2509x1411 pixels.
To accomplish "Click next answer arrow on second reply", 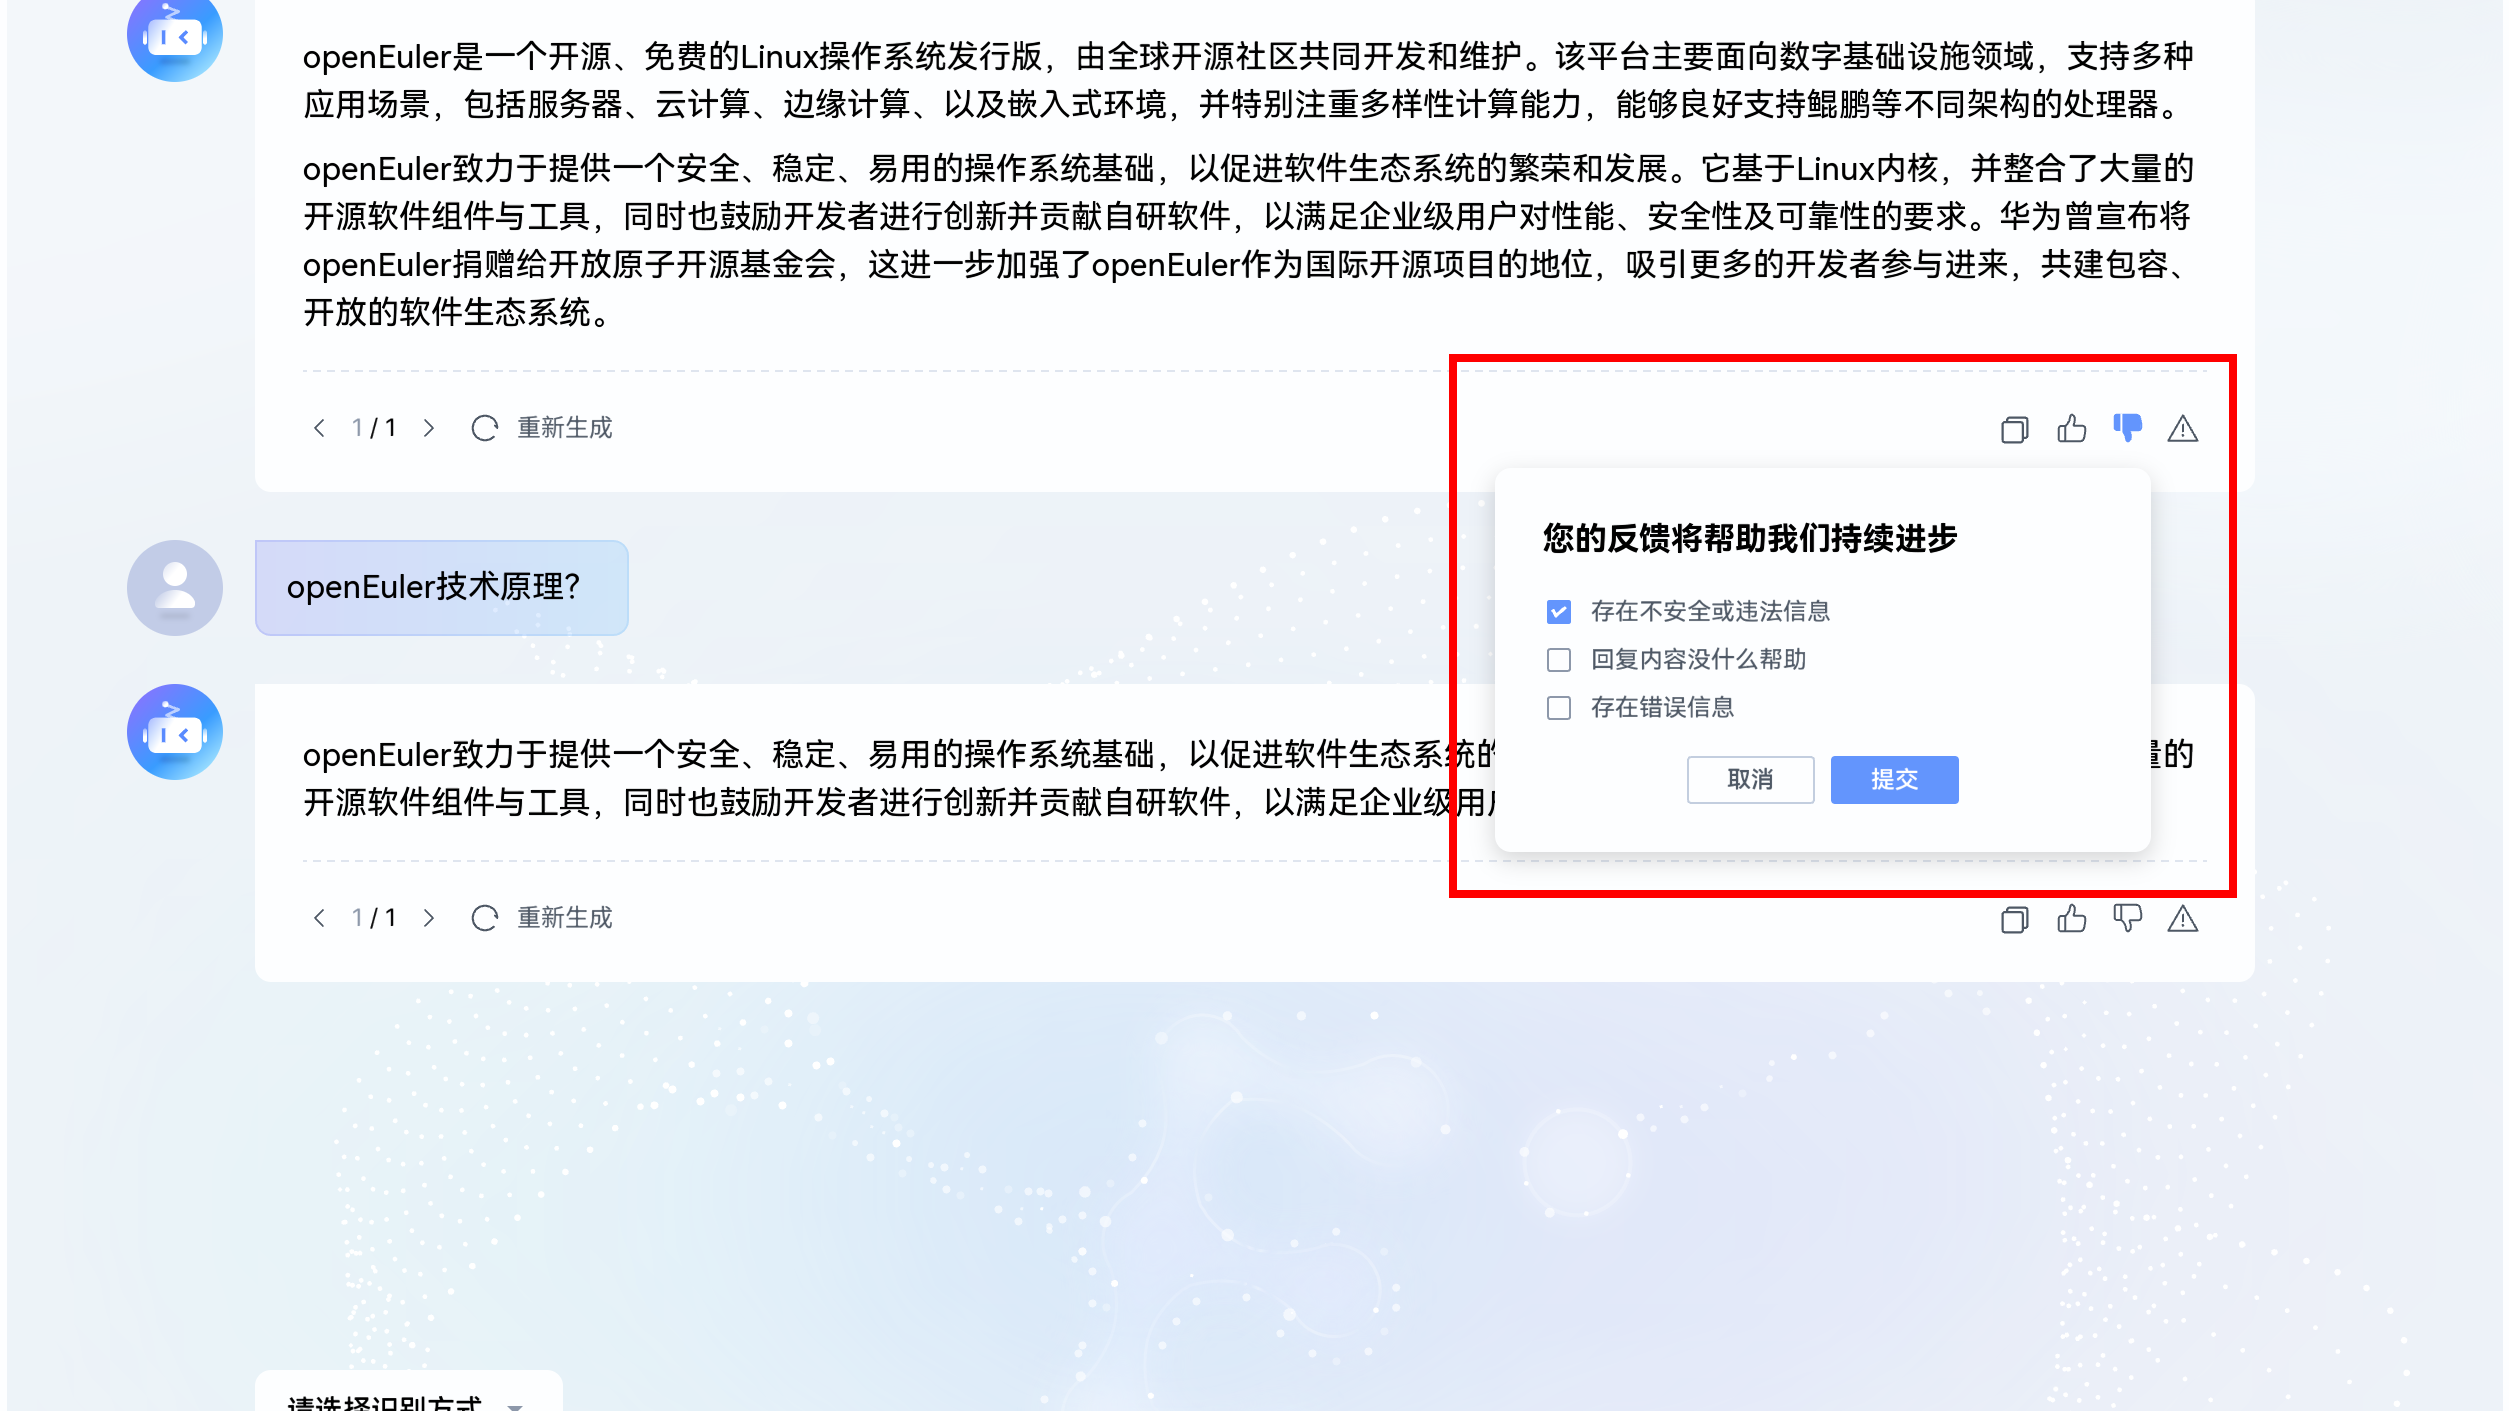I will [429, 918].
